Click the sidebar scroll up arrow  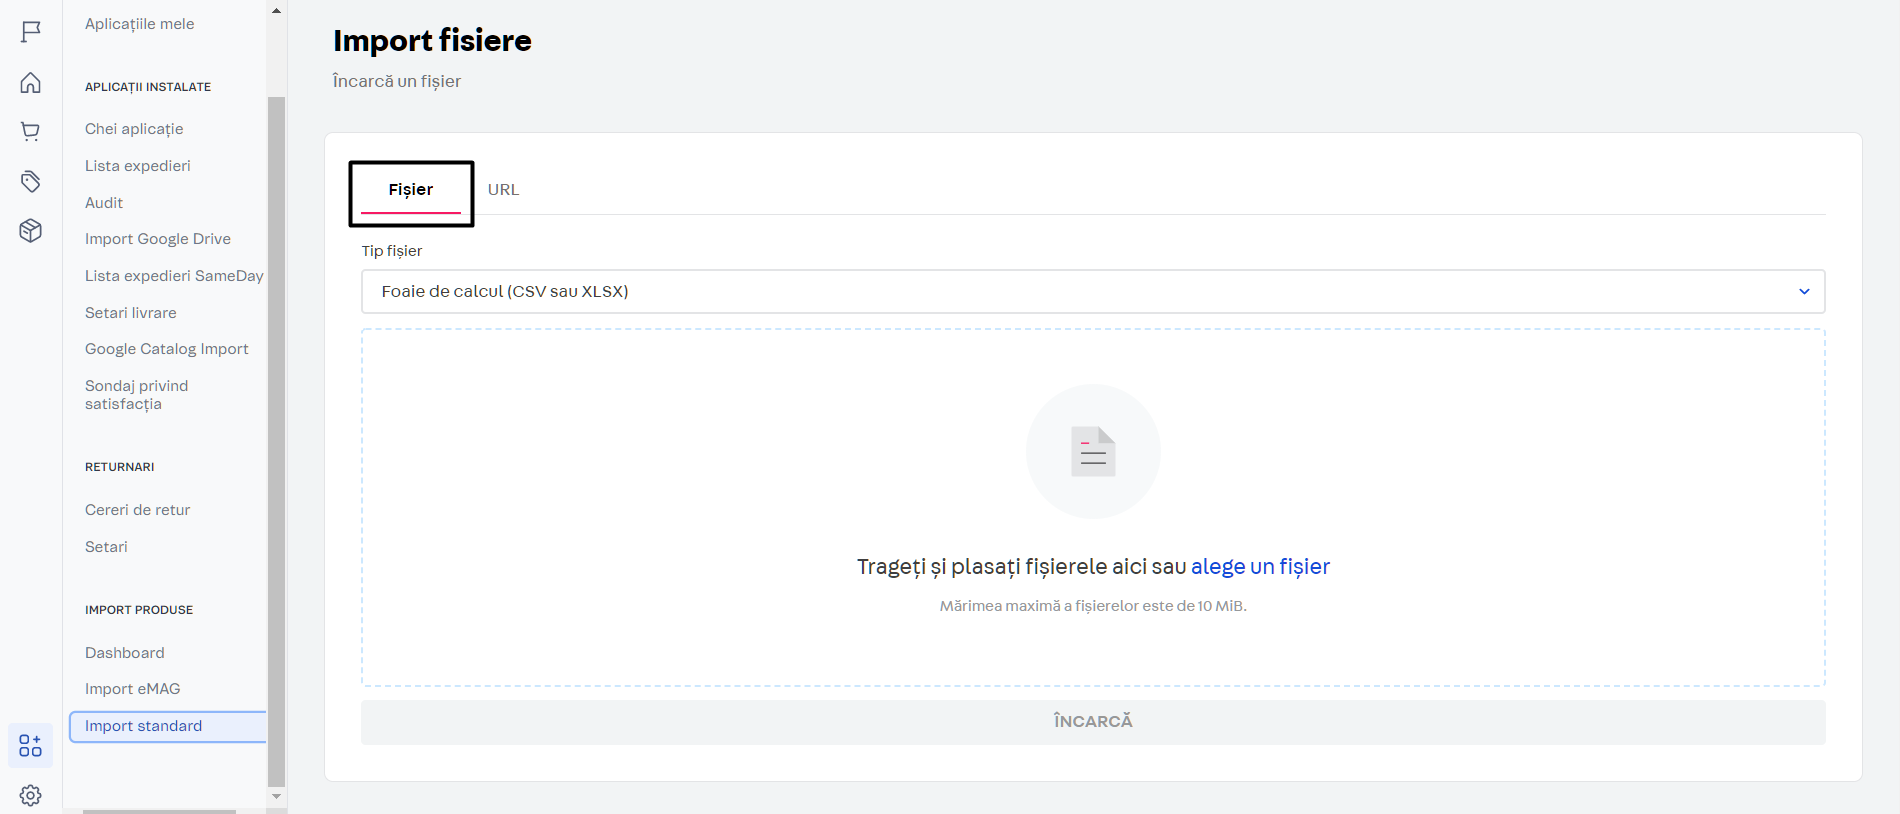point(277,11)
